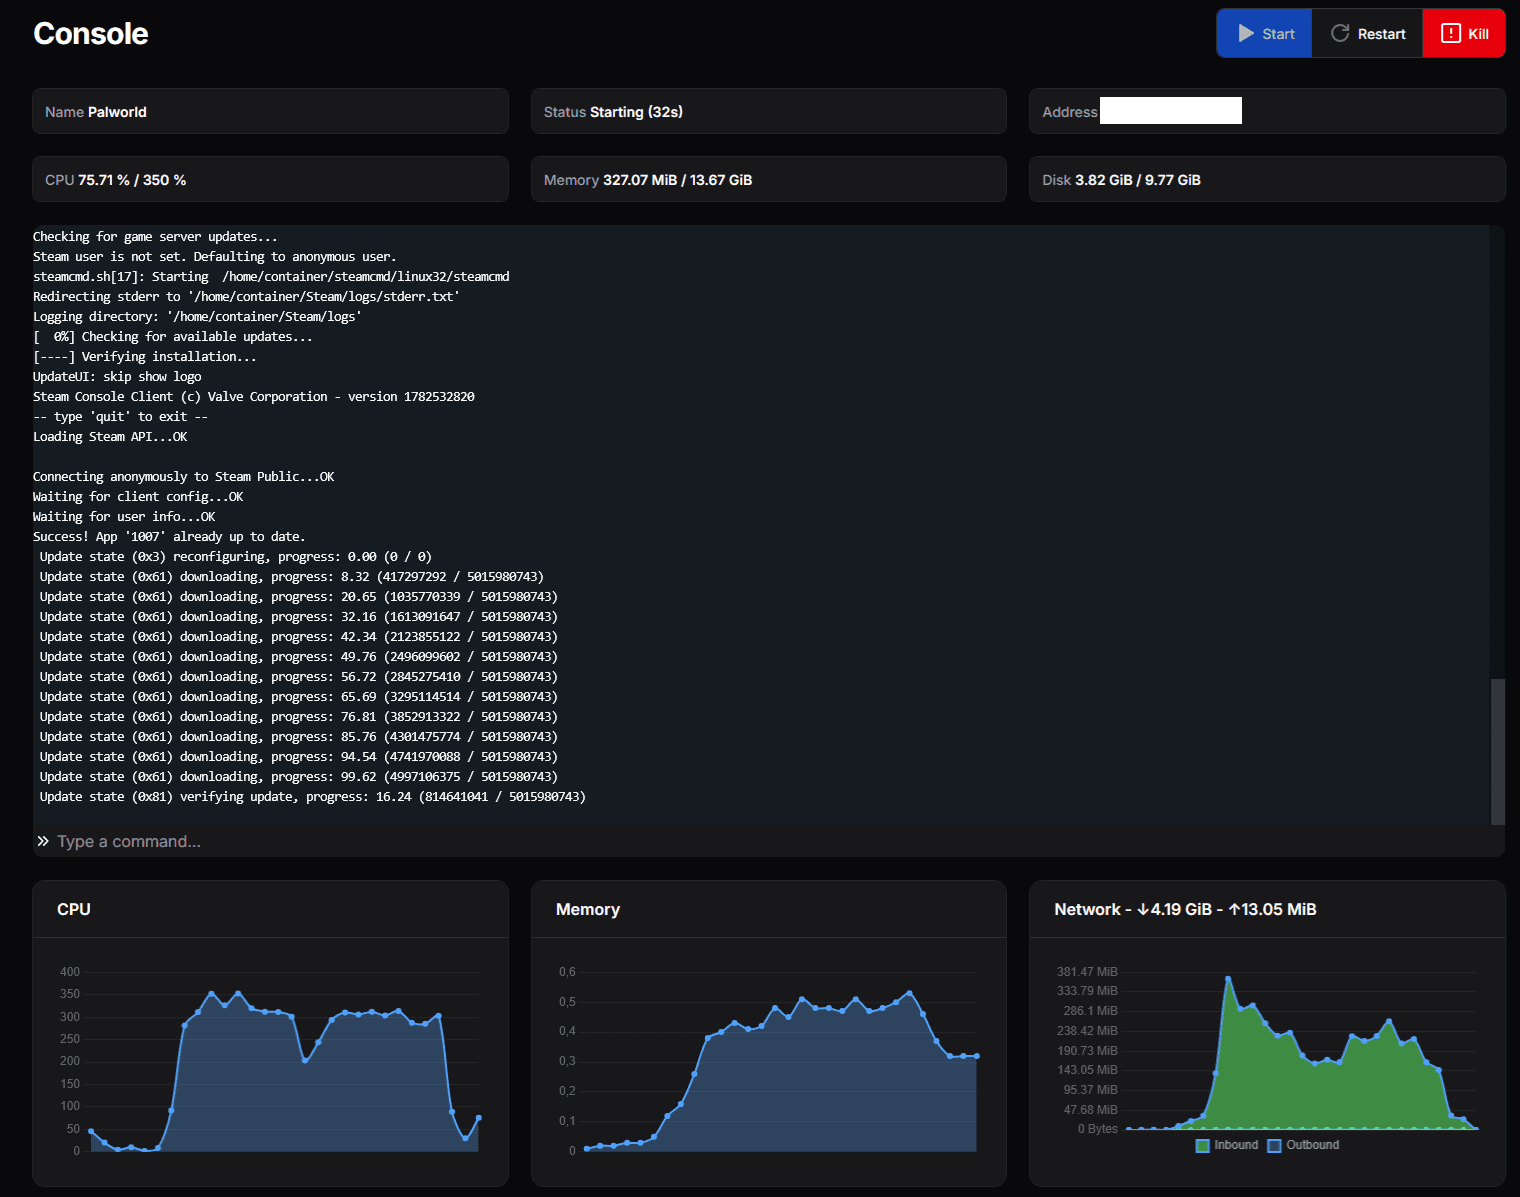Click the 'Loading Steam API...OK' log line

tap(110, 437)
